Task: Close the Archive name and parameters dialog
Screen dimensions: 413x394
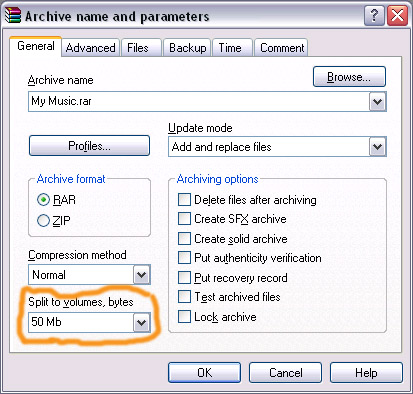Action: [397, 15]
